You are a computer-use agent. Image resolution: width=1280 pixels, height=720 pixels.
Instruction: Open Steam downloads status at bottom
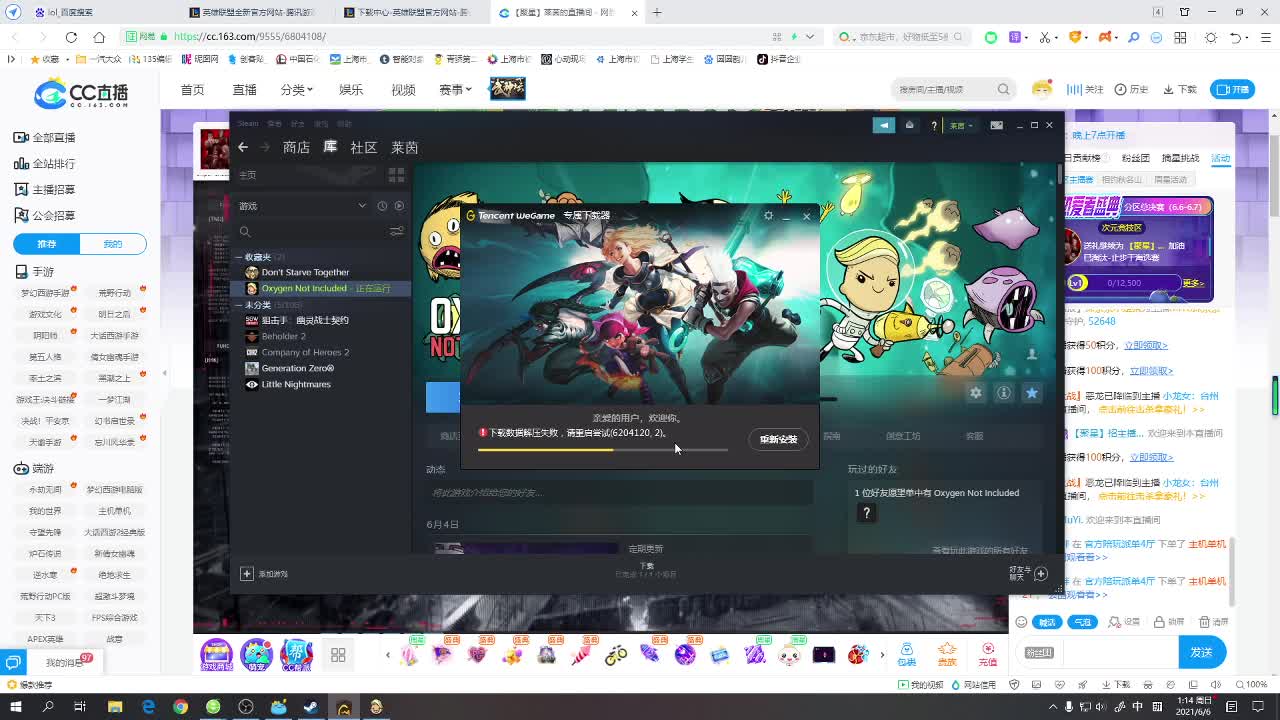pos(646,570)
